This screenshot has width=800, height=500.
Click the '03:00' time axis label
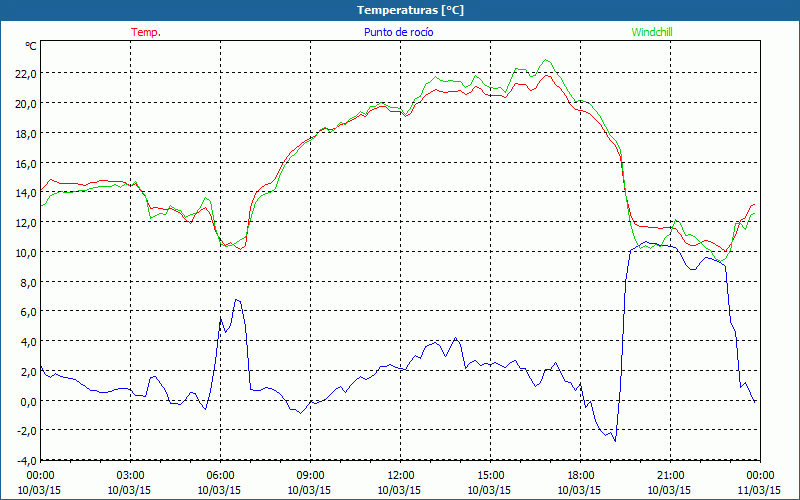[x=130, y=476]
